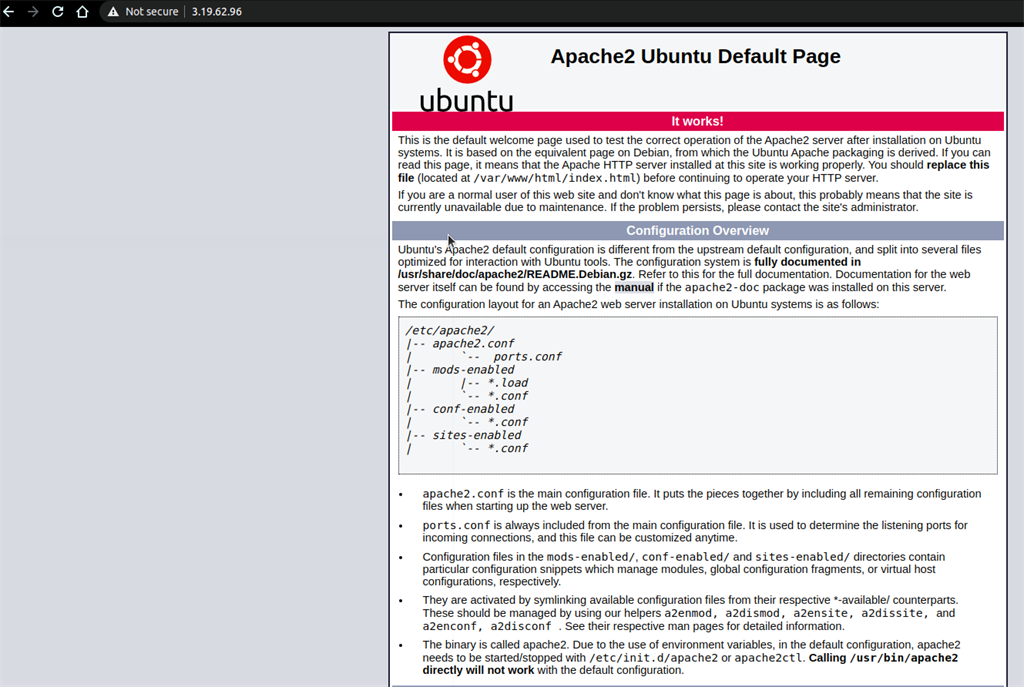Click the apache2-doc package name
The height and width of the screenshot is (687, 1024).
pos(722,287)
